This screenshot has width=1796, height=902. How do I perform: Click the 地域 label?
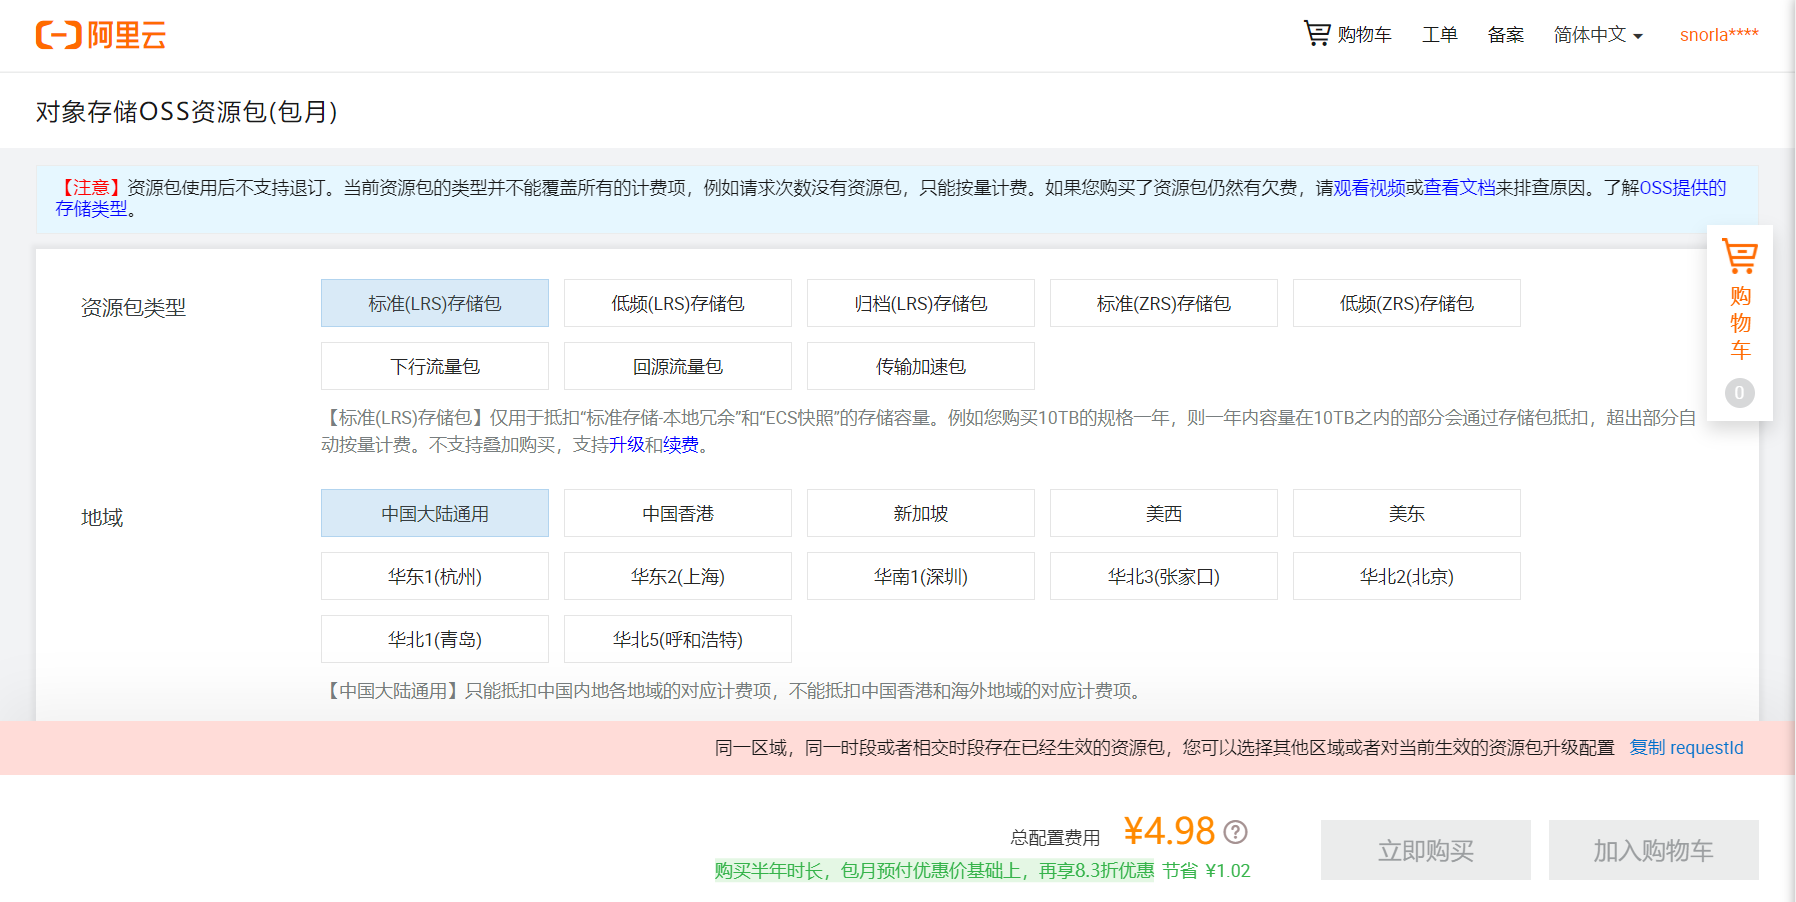click(102, 518)
